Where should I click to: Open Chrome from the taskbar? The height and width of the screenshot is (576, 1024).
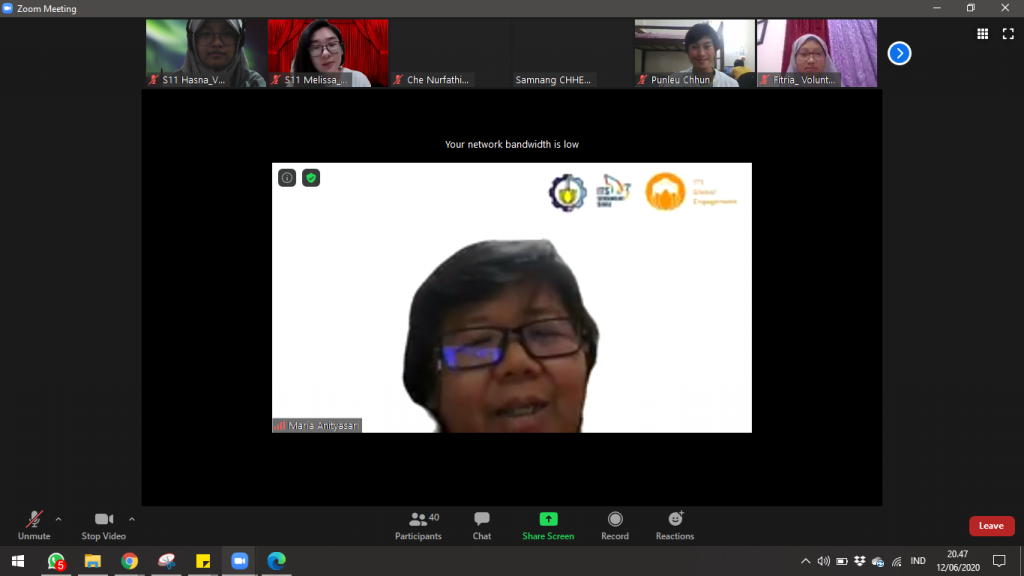point(129,561)
